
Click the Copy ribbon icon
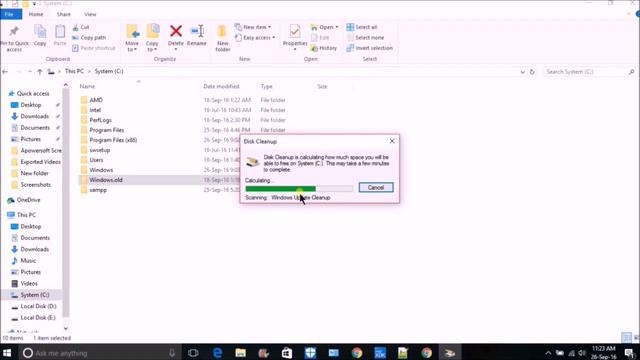coord(40,32)
